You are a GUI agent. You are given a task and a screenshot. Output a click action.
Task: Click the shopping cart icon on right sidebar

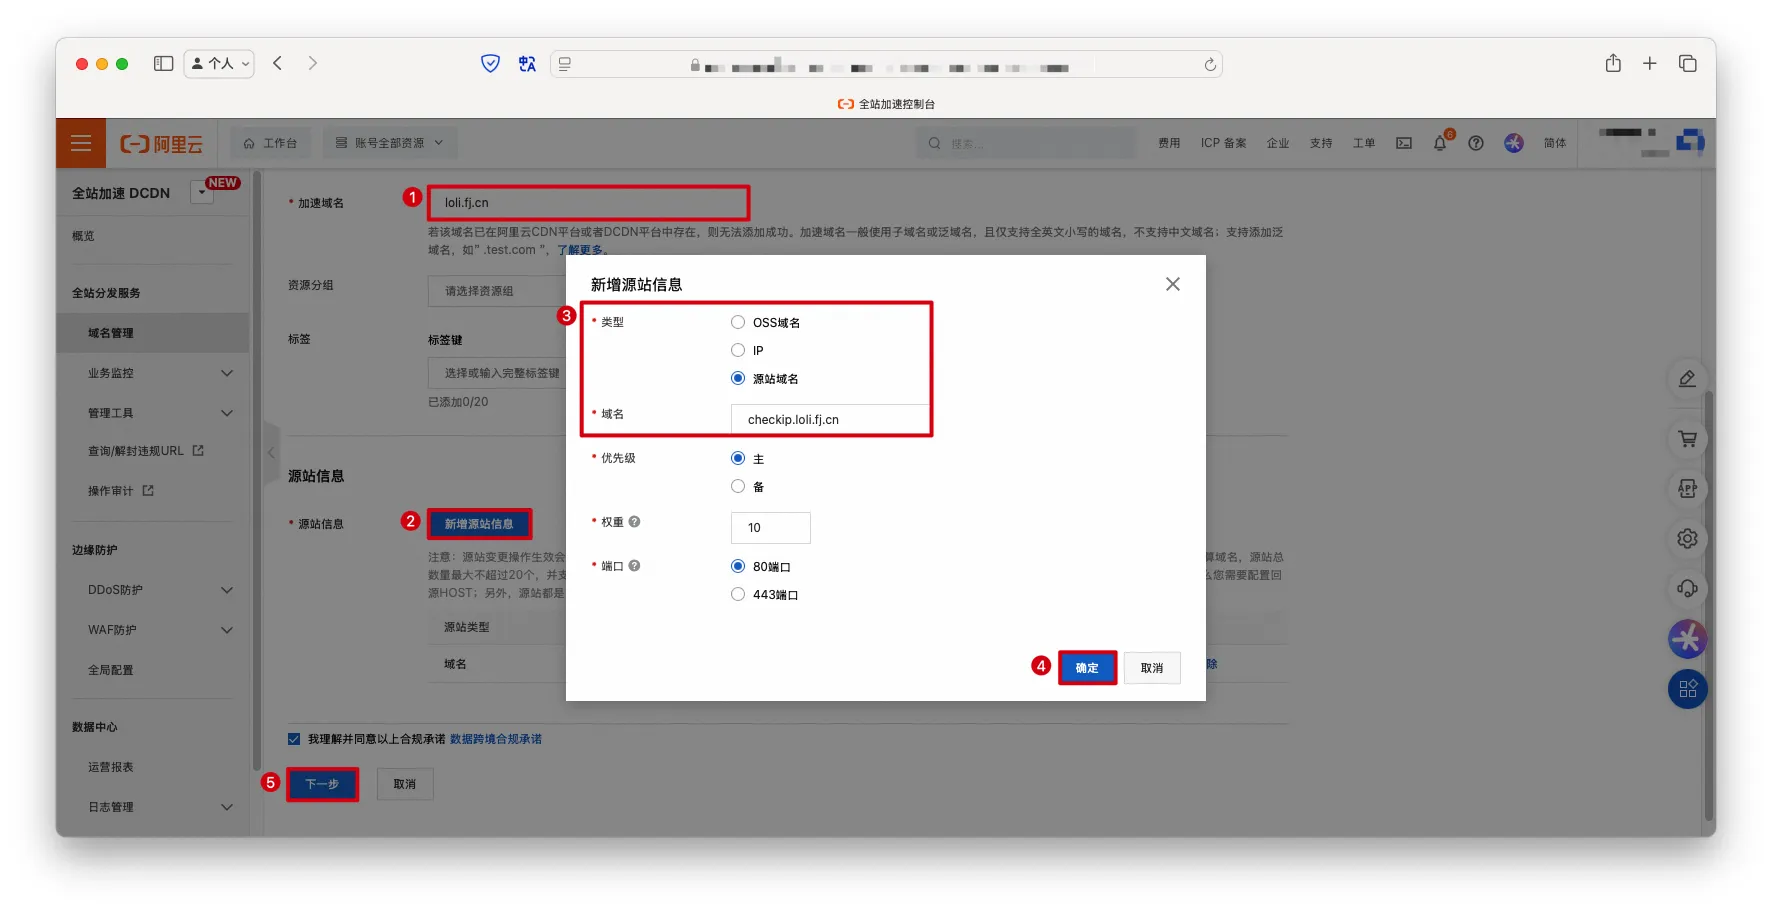(1687, 439)
